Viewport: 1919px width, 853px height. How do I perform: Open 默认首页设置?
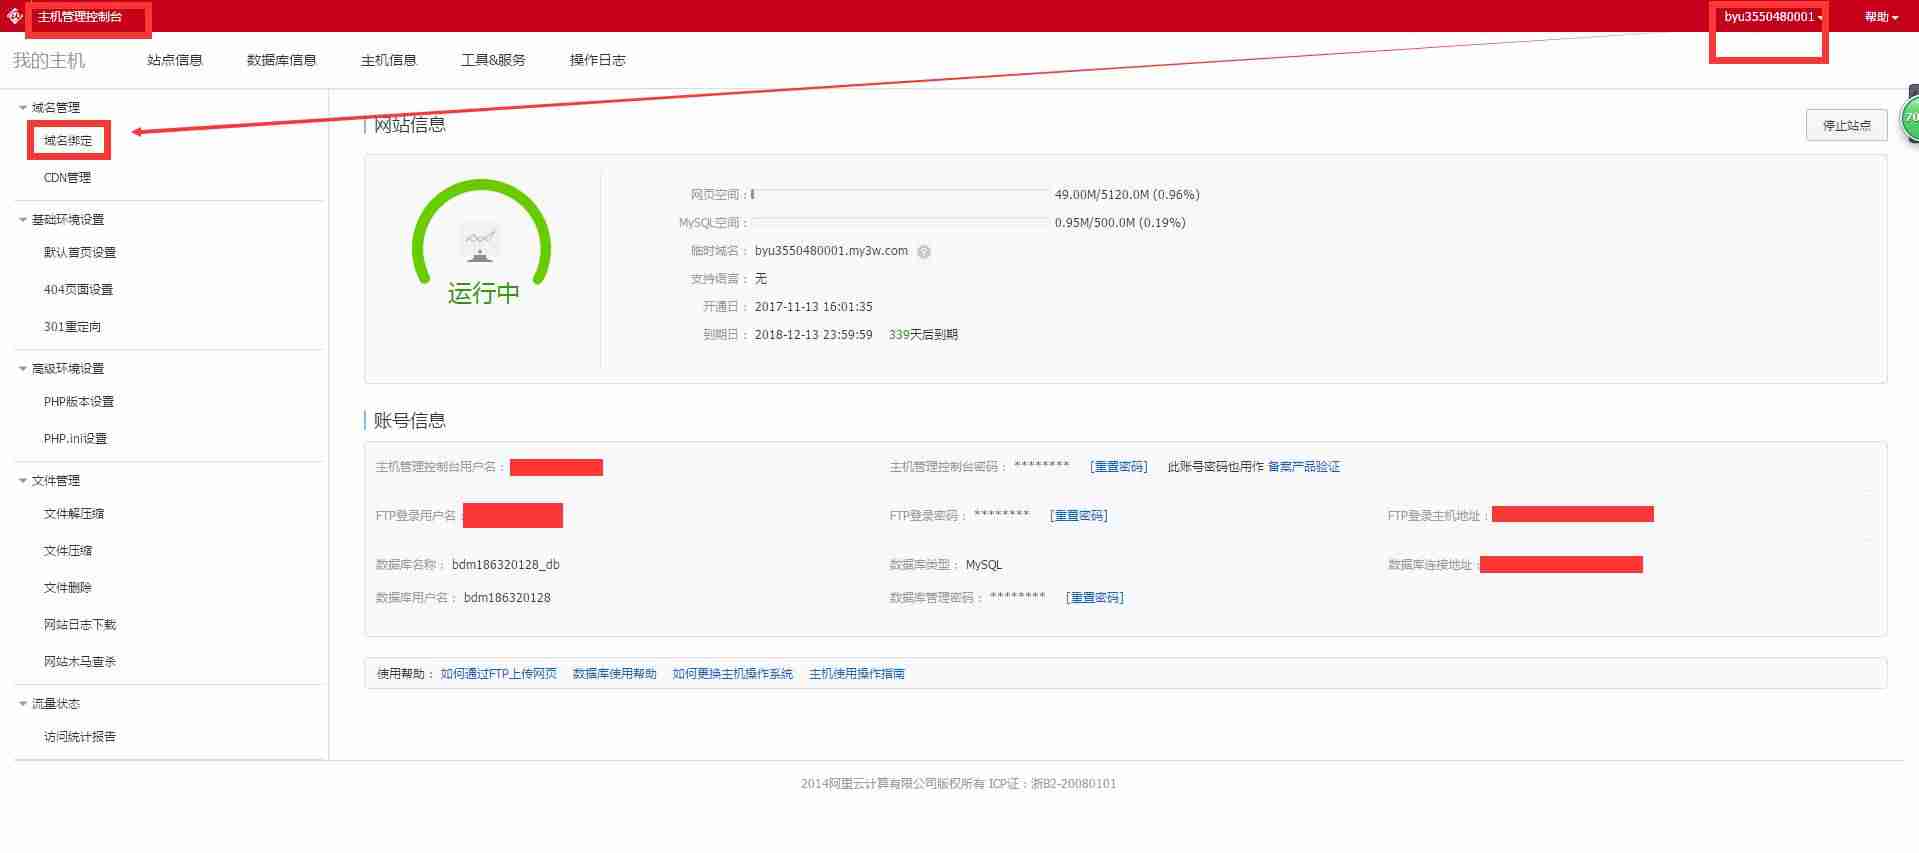80,252
